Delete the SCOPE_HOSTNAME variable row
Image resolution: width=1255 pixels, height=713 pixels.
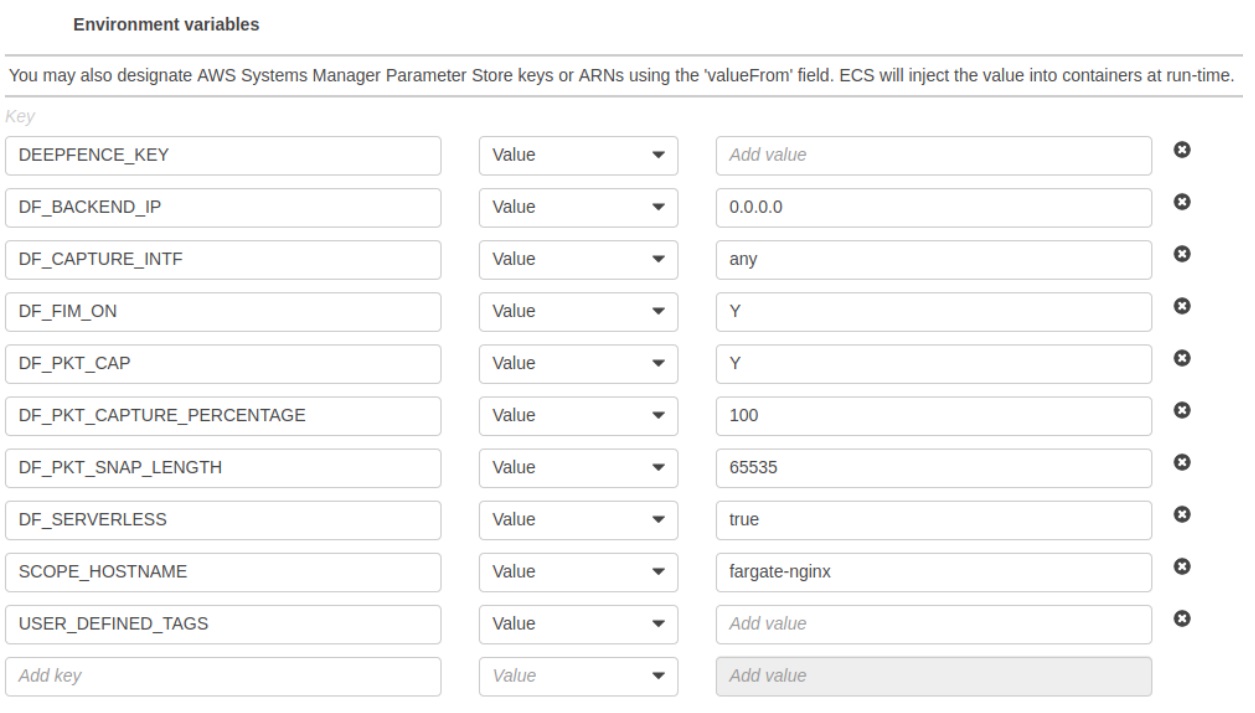coord(1181,566)
